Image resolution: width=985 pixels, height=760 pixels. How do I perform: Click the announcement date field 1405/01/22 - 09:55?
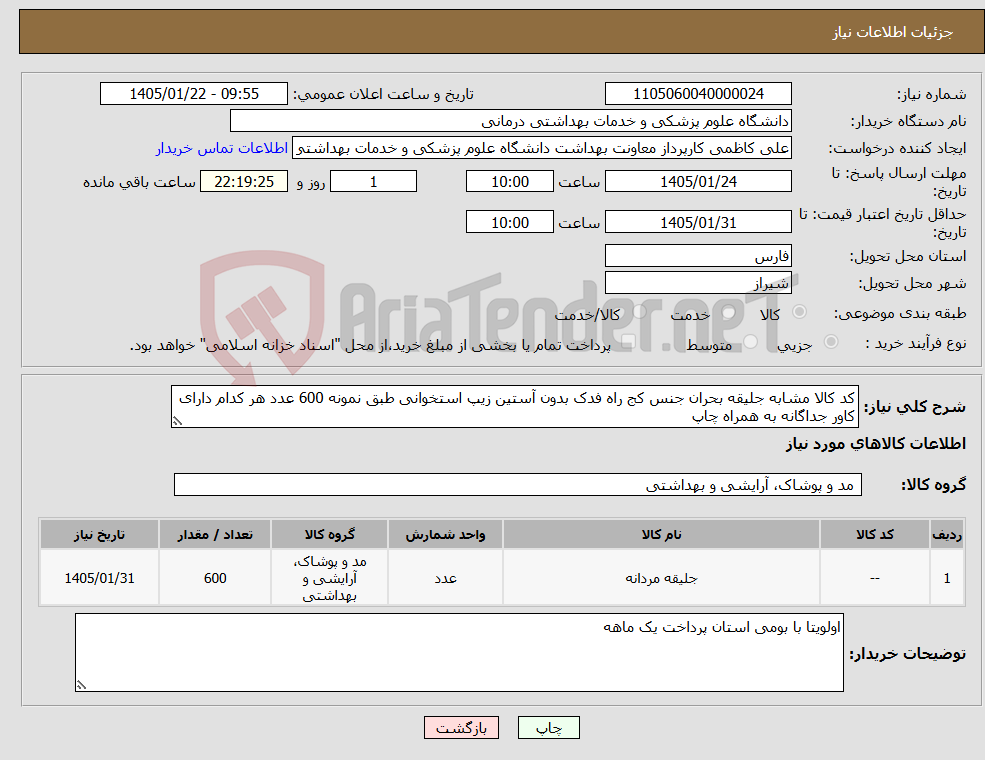click(193, 94)
